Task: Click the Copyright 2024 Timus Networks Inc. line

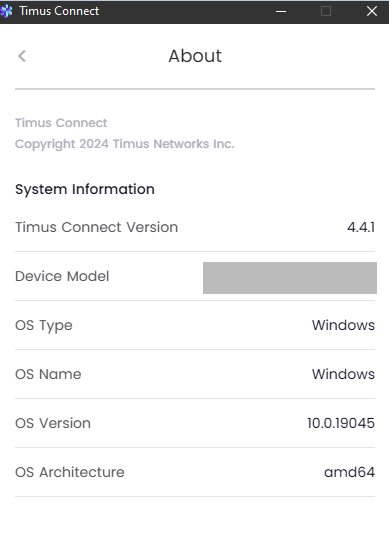Action: [x=125, y=144]
